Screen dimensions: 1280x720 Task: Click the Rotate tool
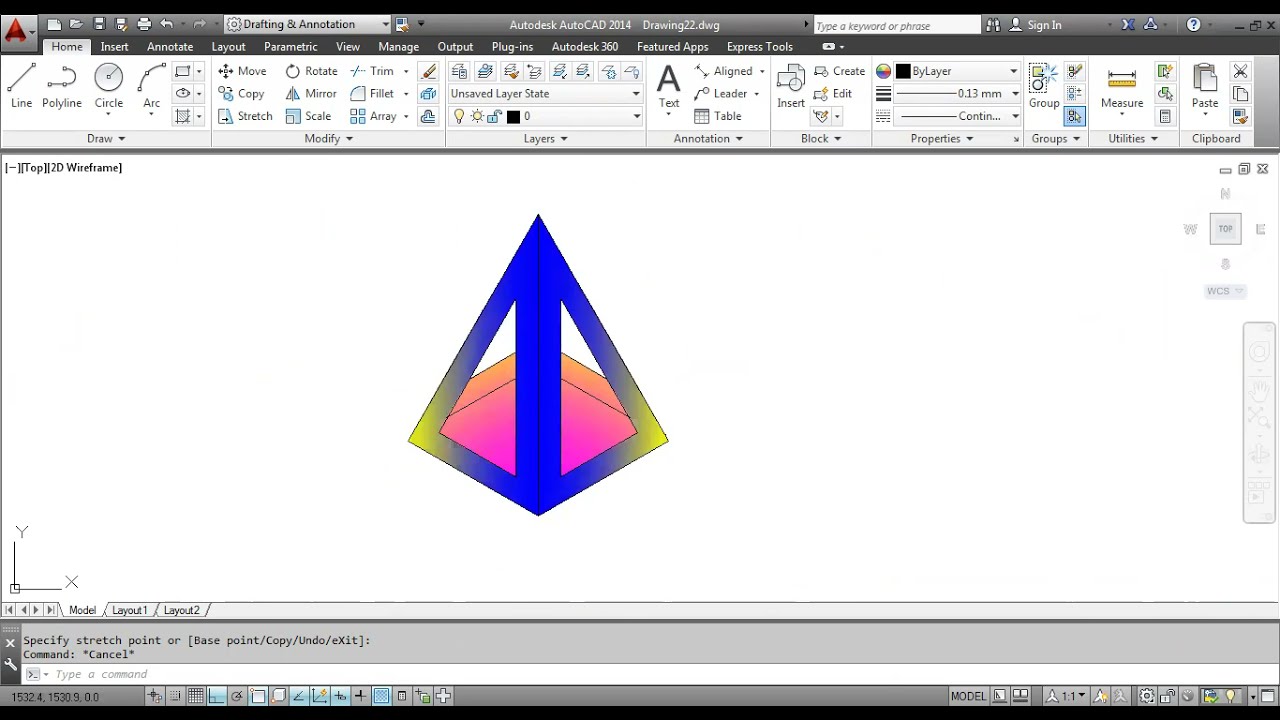click(x=311, y=71)
